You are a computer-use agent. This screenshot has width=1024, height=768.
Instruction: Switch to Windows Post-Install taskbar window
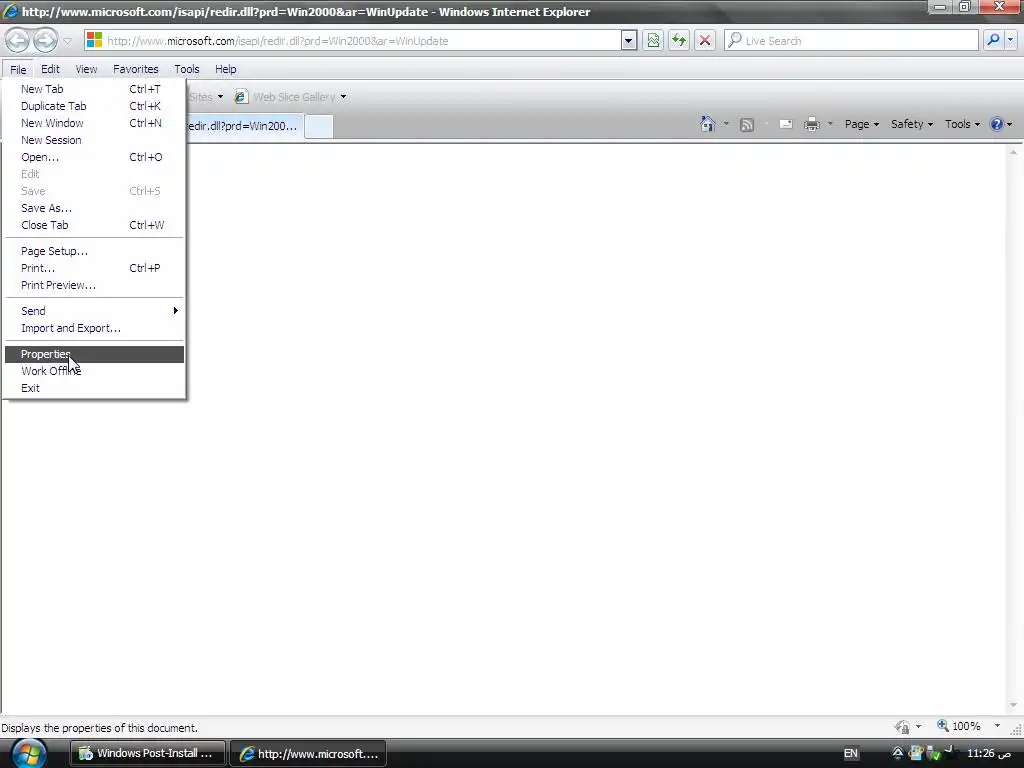[x=148, y=754]
